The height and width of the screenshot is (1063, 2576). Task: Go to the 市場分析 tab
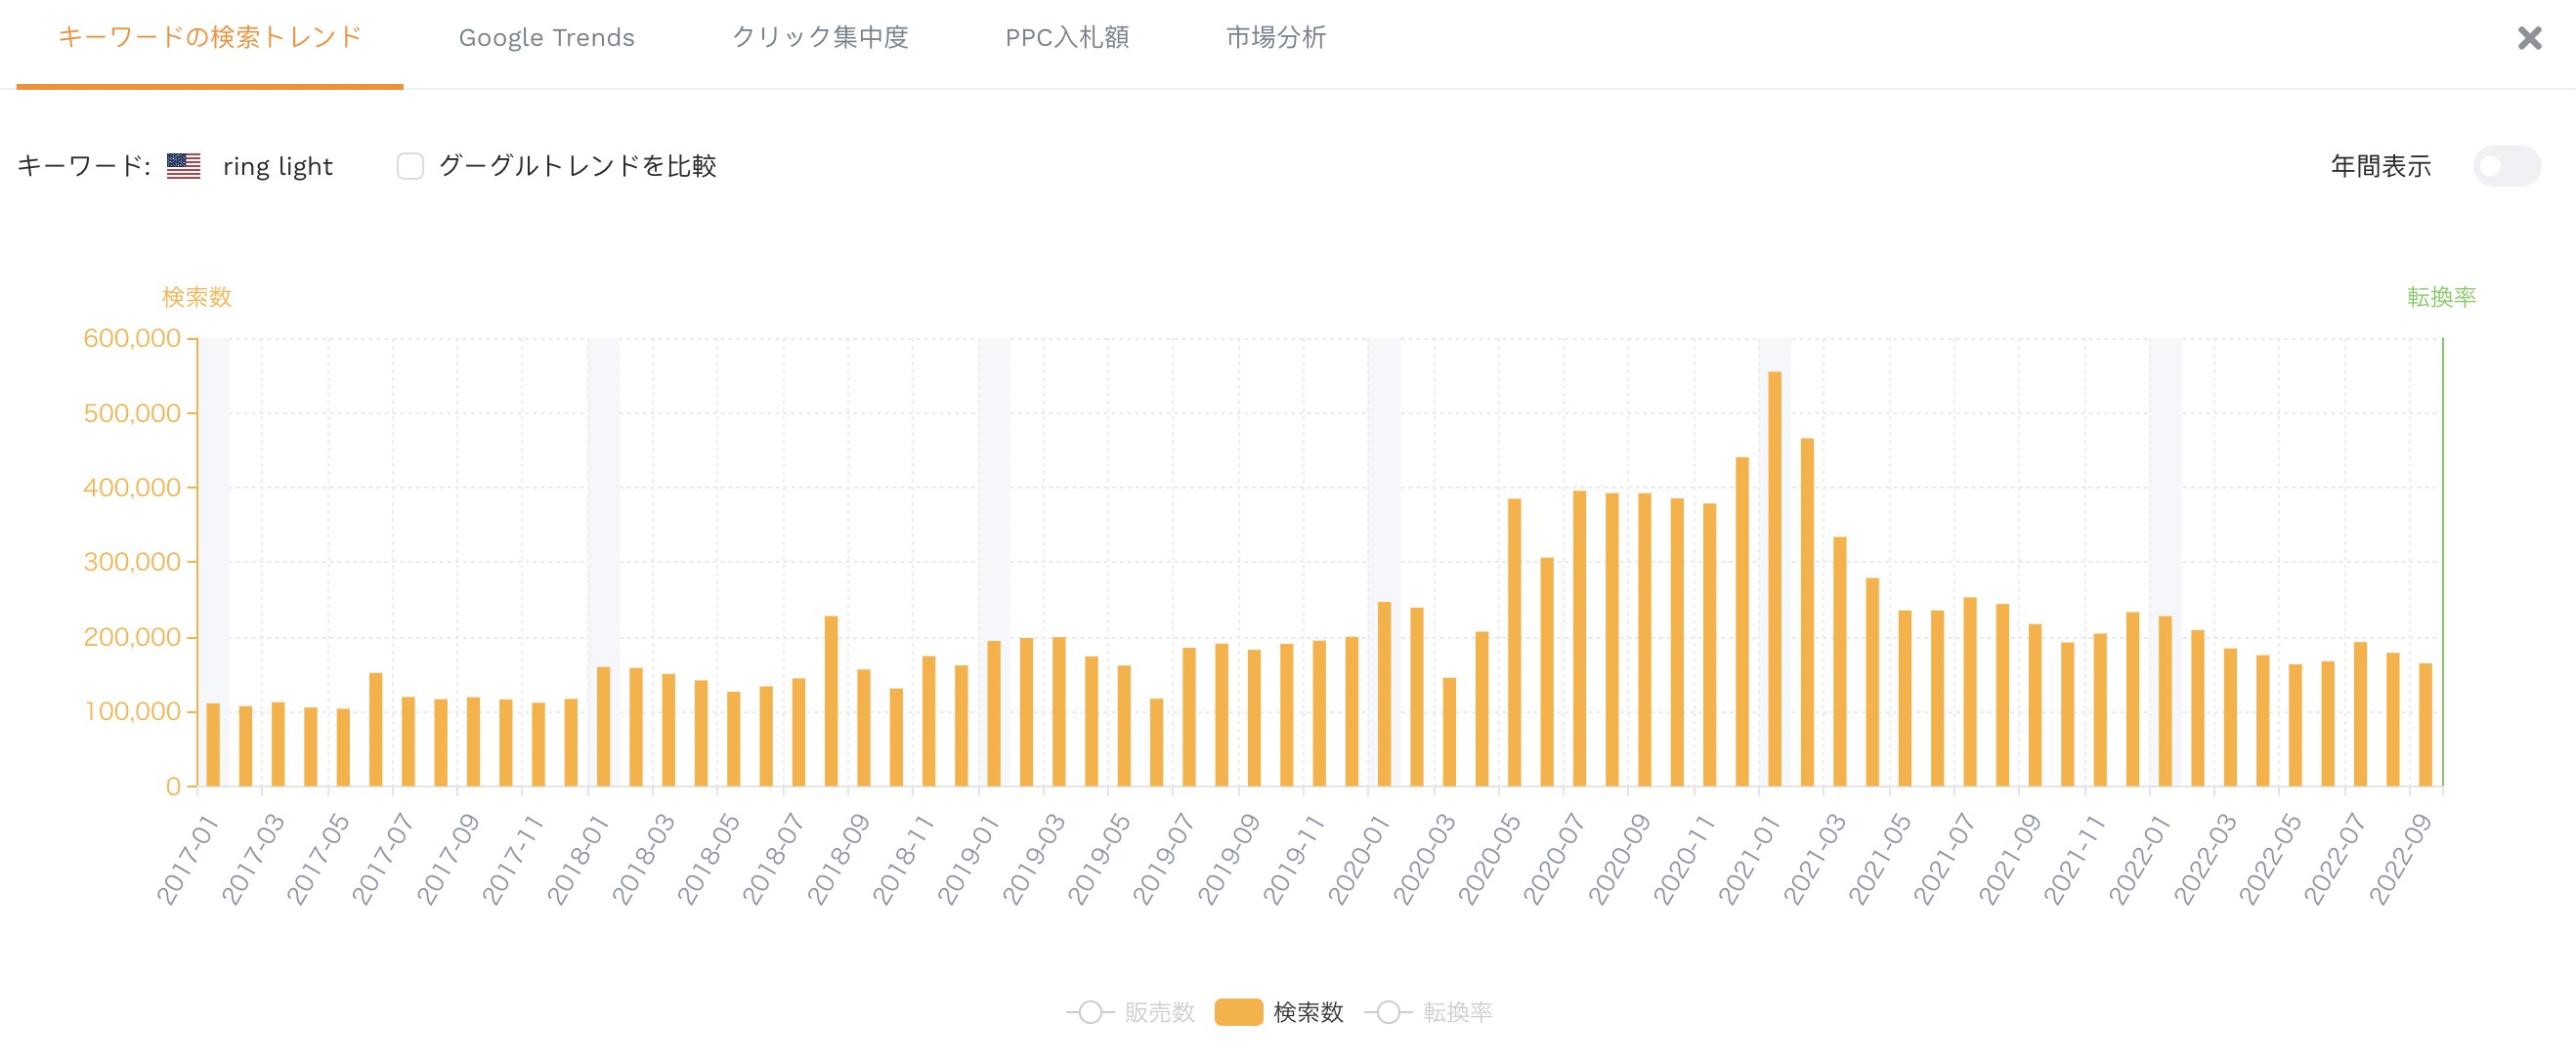click(1275, 38)
